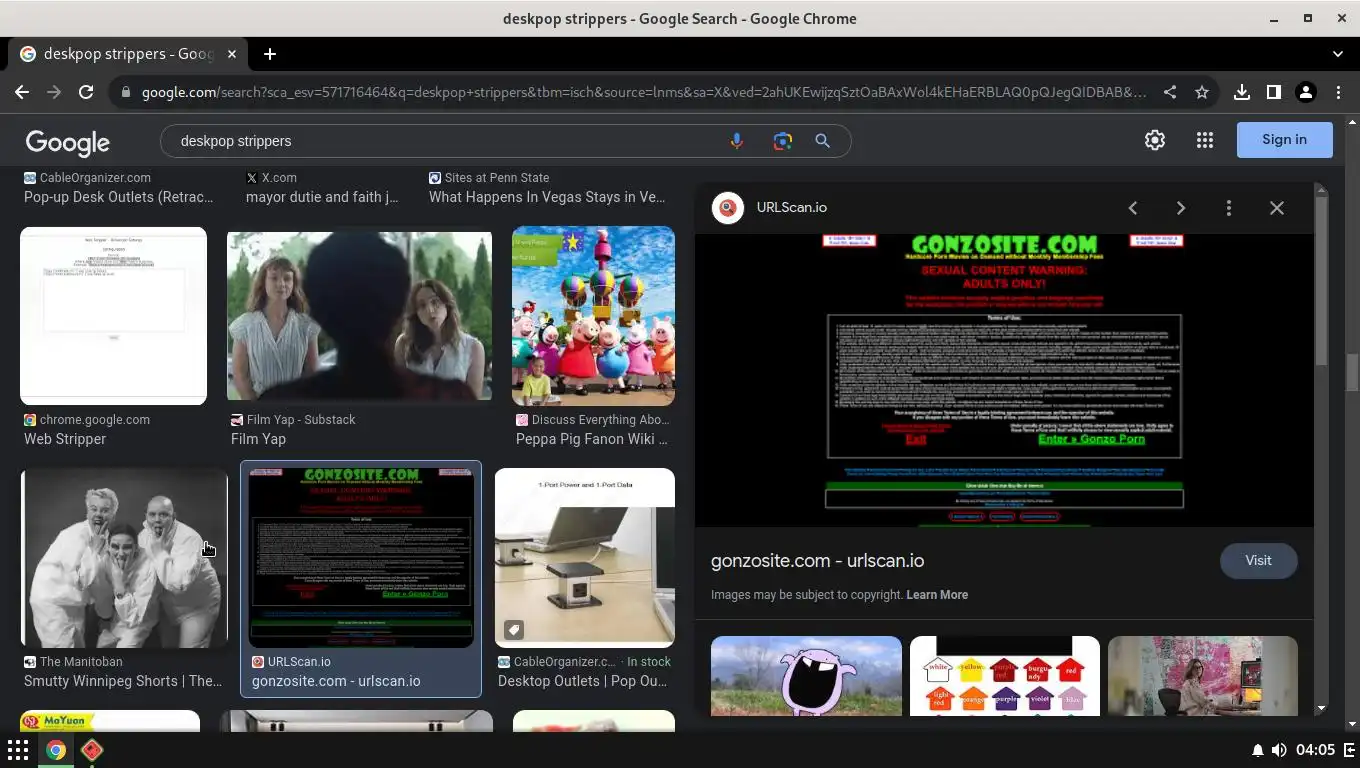Show next image in preview panel
Viewport: 1360px width, 768px height.
pyautogui.click(x=1181, y=208)
